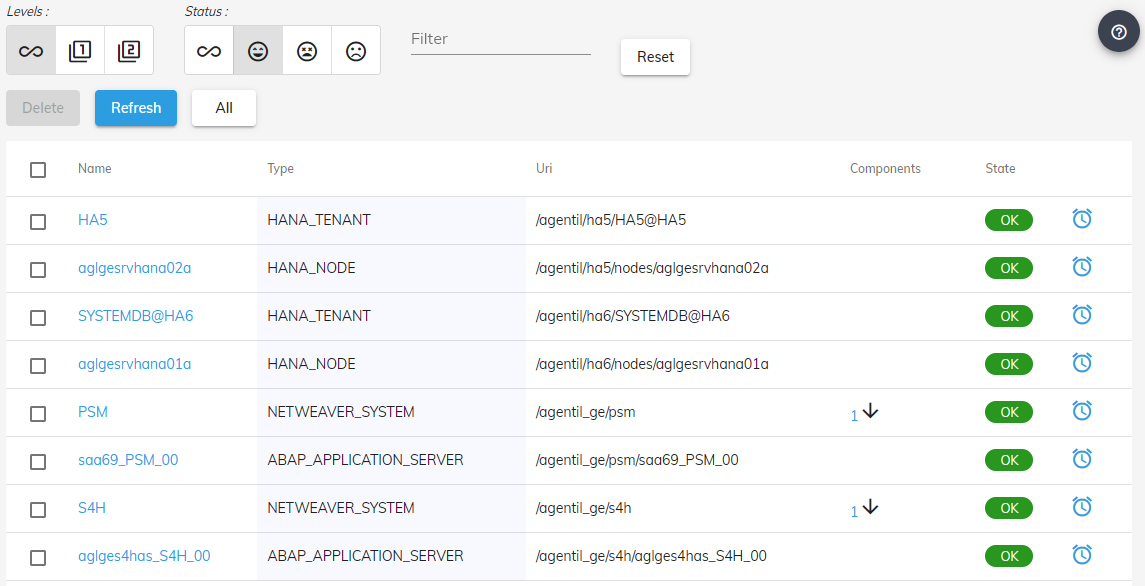Viewport: 1145px width, 586px height.
Task: Click into the Filter text field
Action: coord(500,39)
